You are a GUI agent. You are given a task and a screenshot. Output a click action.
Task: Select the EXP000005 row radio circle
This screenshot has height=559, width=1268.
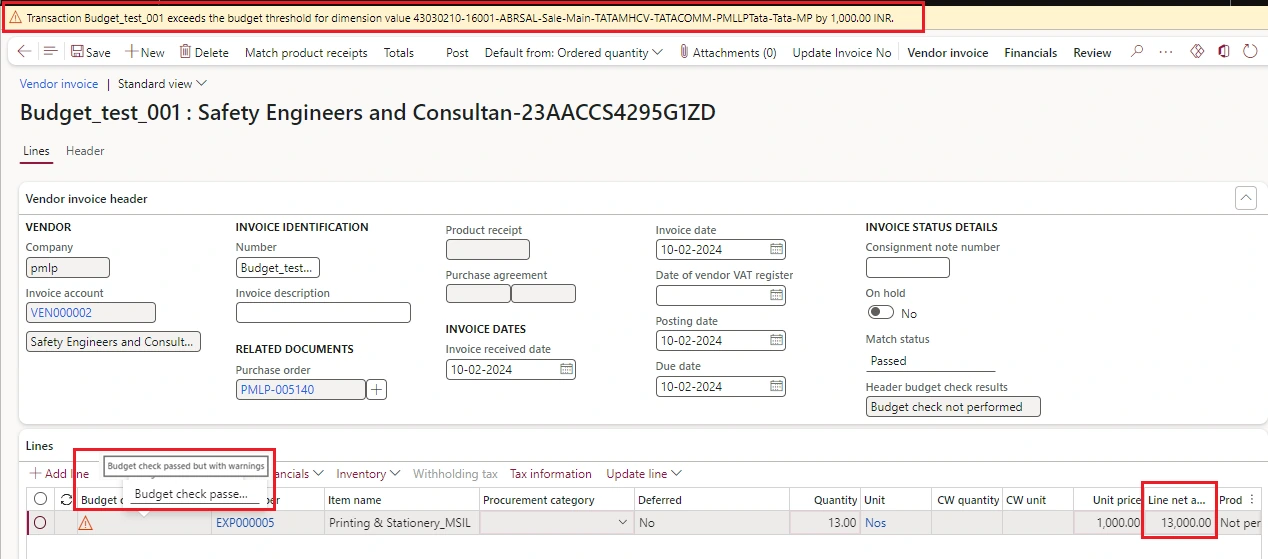tap(40, 522)
